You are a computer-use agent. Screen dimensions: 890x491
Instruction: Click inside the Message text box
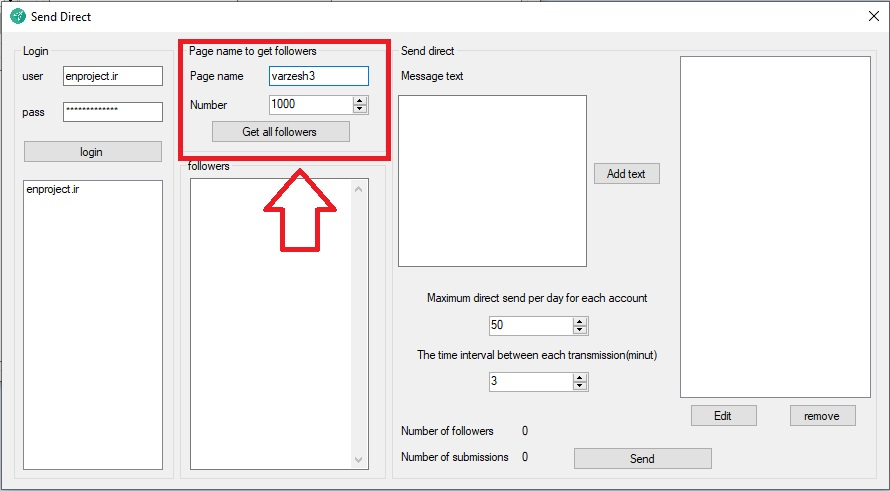pos(492,181)
